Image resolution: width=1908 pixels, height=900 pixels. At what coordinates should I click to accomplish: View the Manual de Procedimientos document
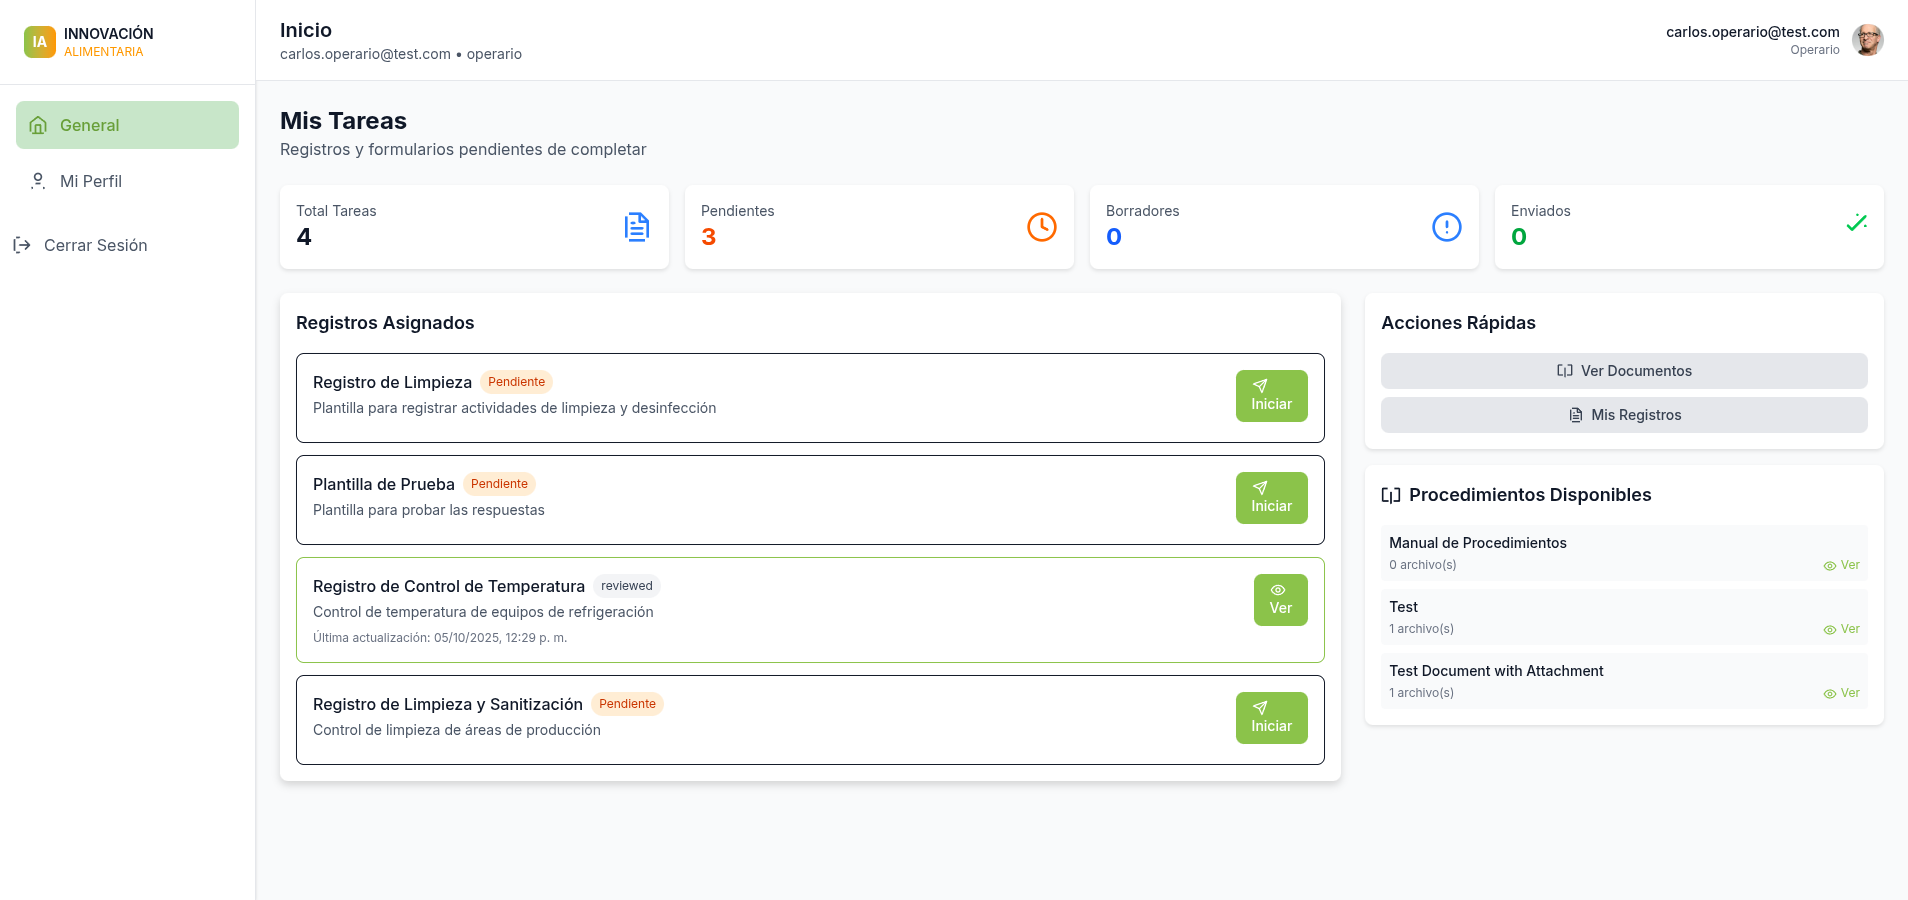1841,565
